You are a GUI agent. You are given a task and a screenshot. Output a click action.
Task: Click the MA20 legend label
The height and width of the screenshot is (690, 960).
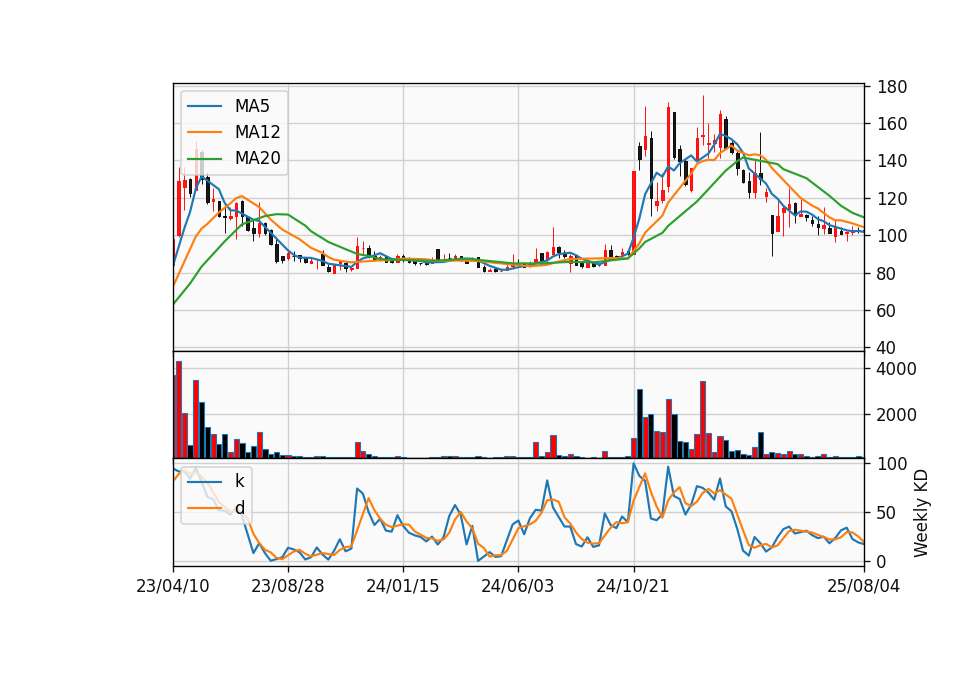click(x=257, y=158)
